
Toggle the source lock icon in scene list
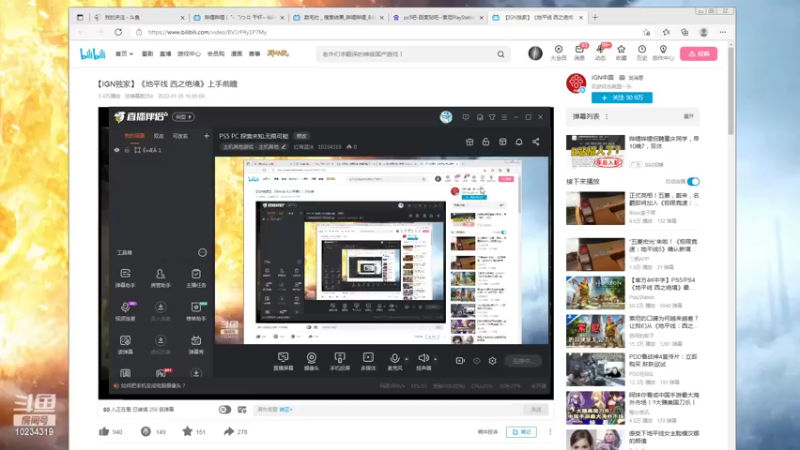coord(127,150)
